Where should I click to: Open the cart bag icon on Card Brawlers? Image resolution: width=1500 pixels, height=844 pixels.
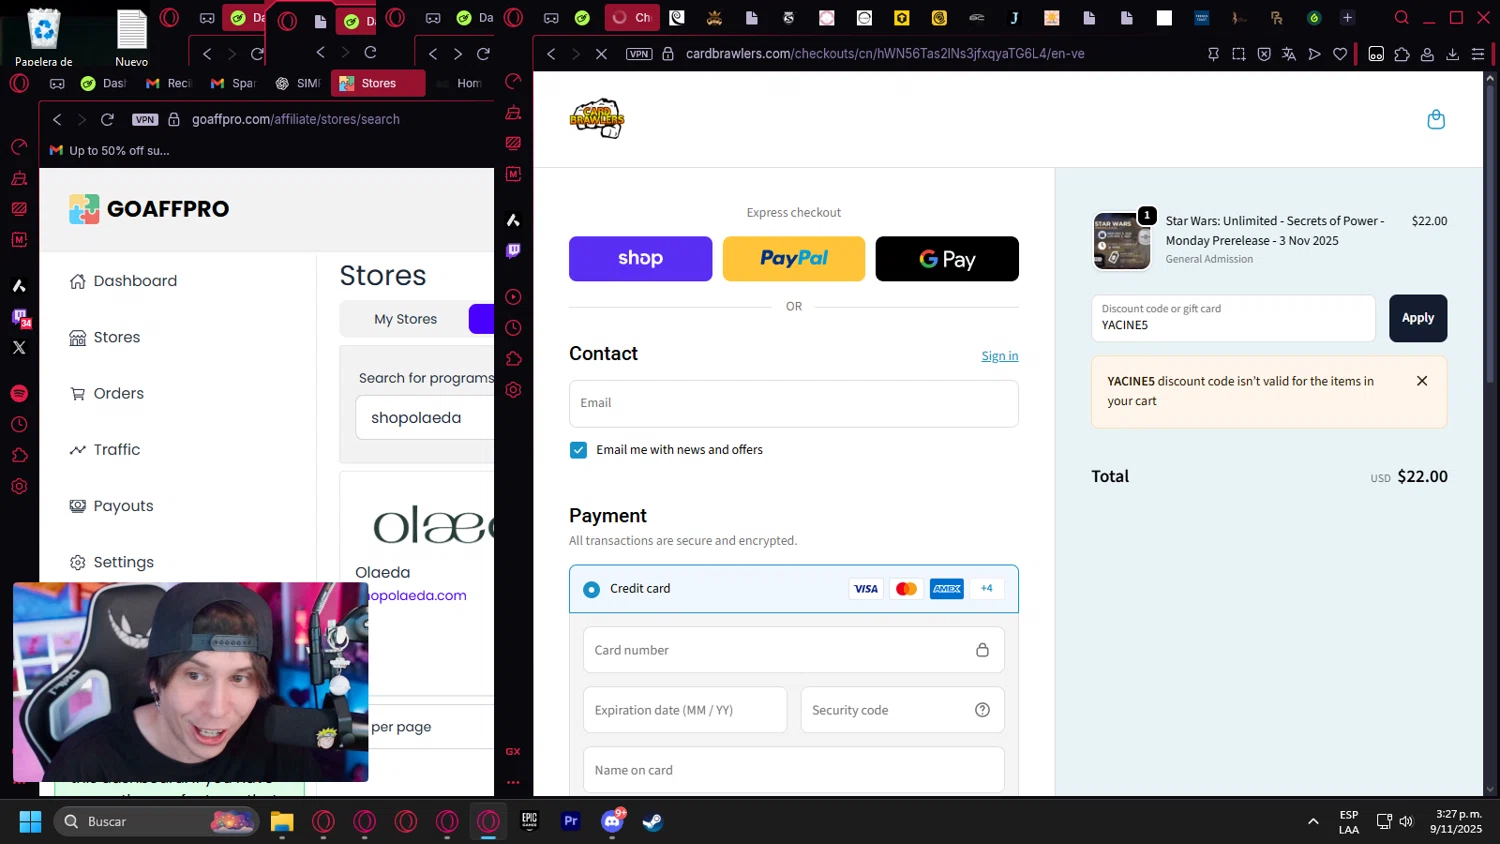coord(1436,120)
